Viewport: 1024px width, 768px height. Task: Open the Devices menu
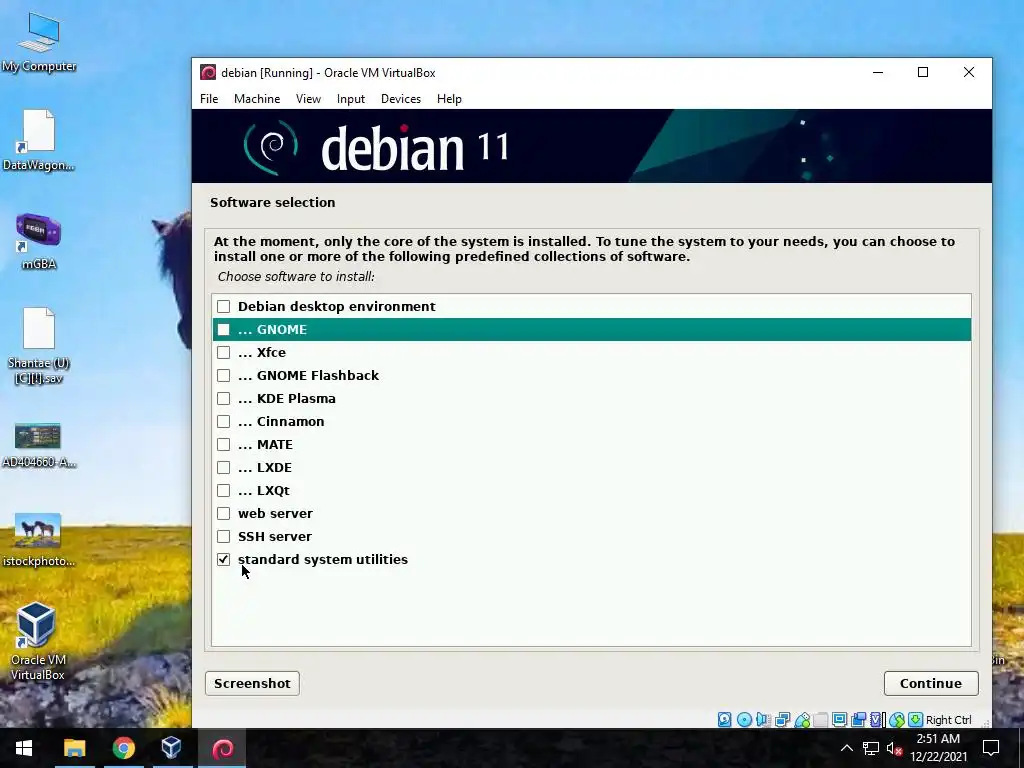(401, 99)
